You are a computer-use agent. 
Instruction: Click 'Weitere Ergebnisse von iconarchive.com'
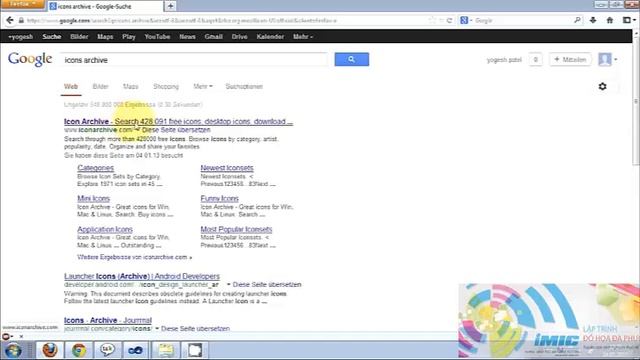[134, 257]
